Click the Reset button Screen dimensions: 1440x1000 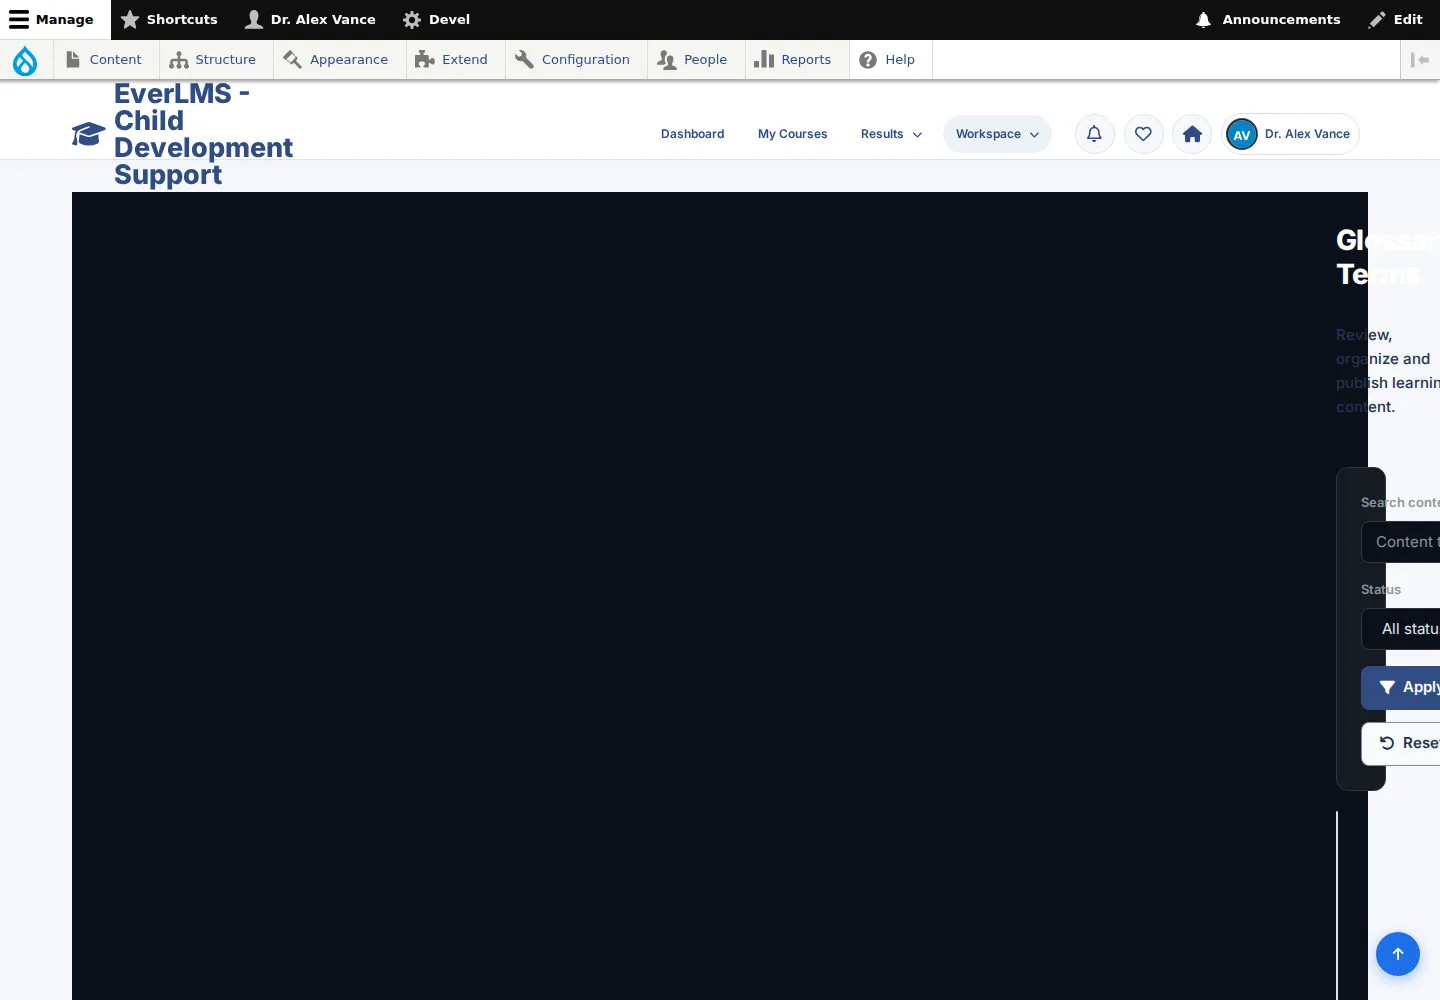(1401, 744)
